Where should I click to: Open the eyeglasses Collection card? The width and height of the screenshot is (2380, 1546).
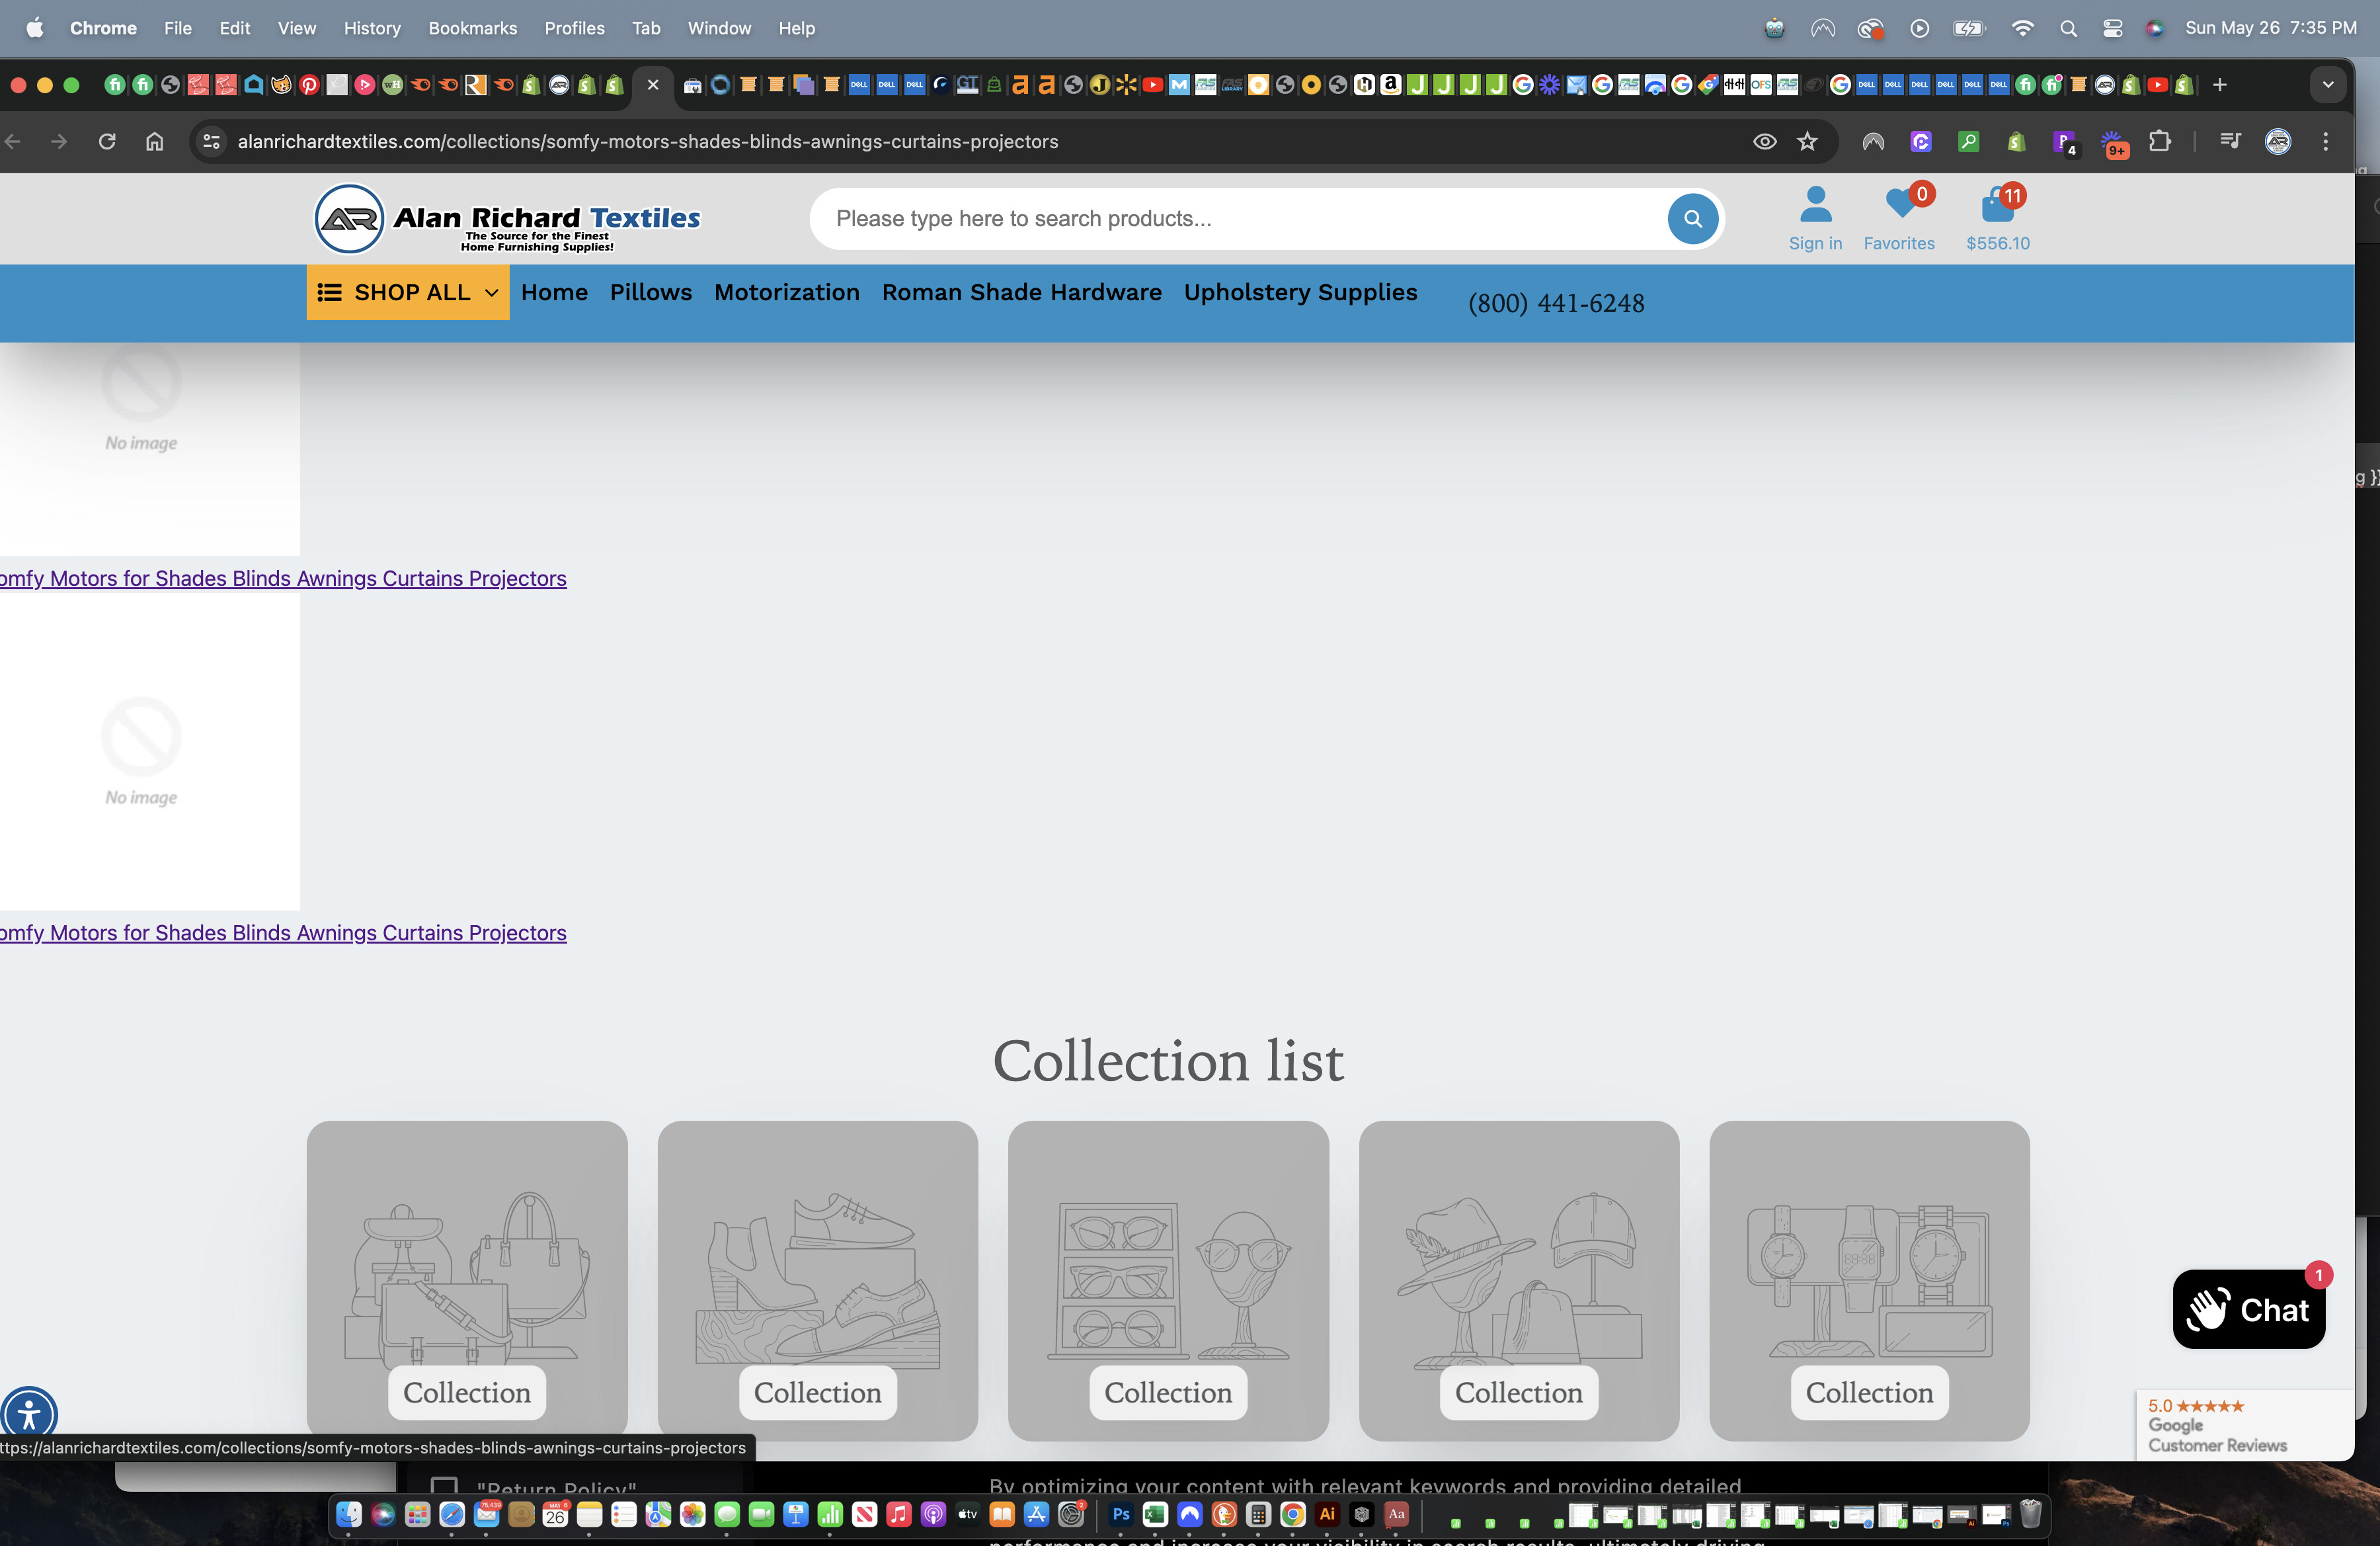pyautogui.click(x=1168, y=1280)
